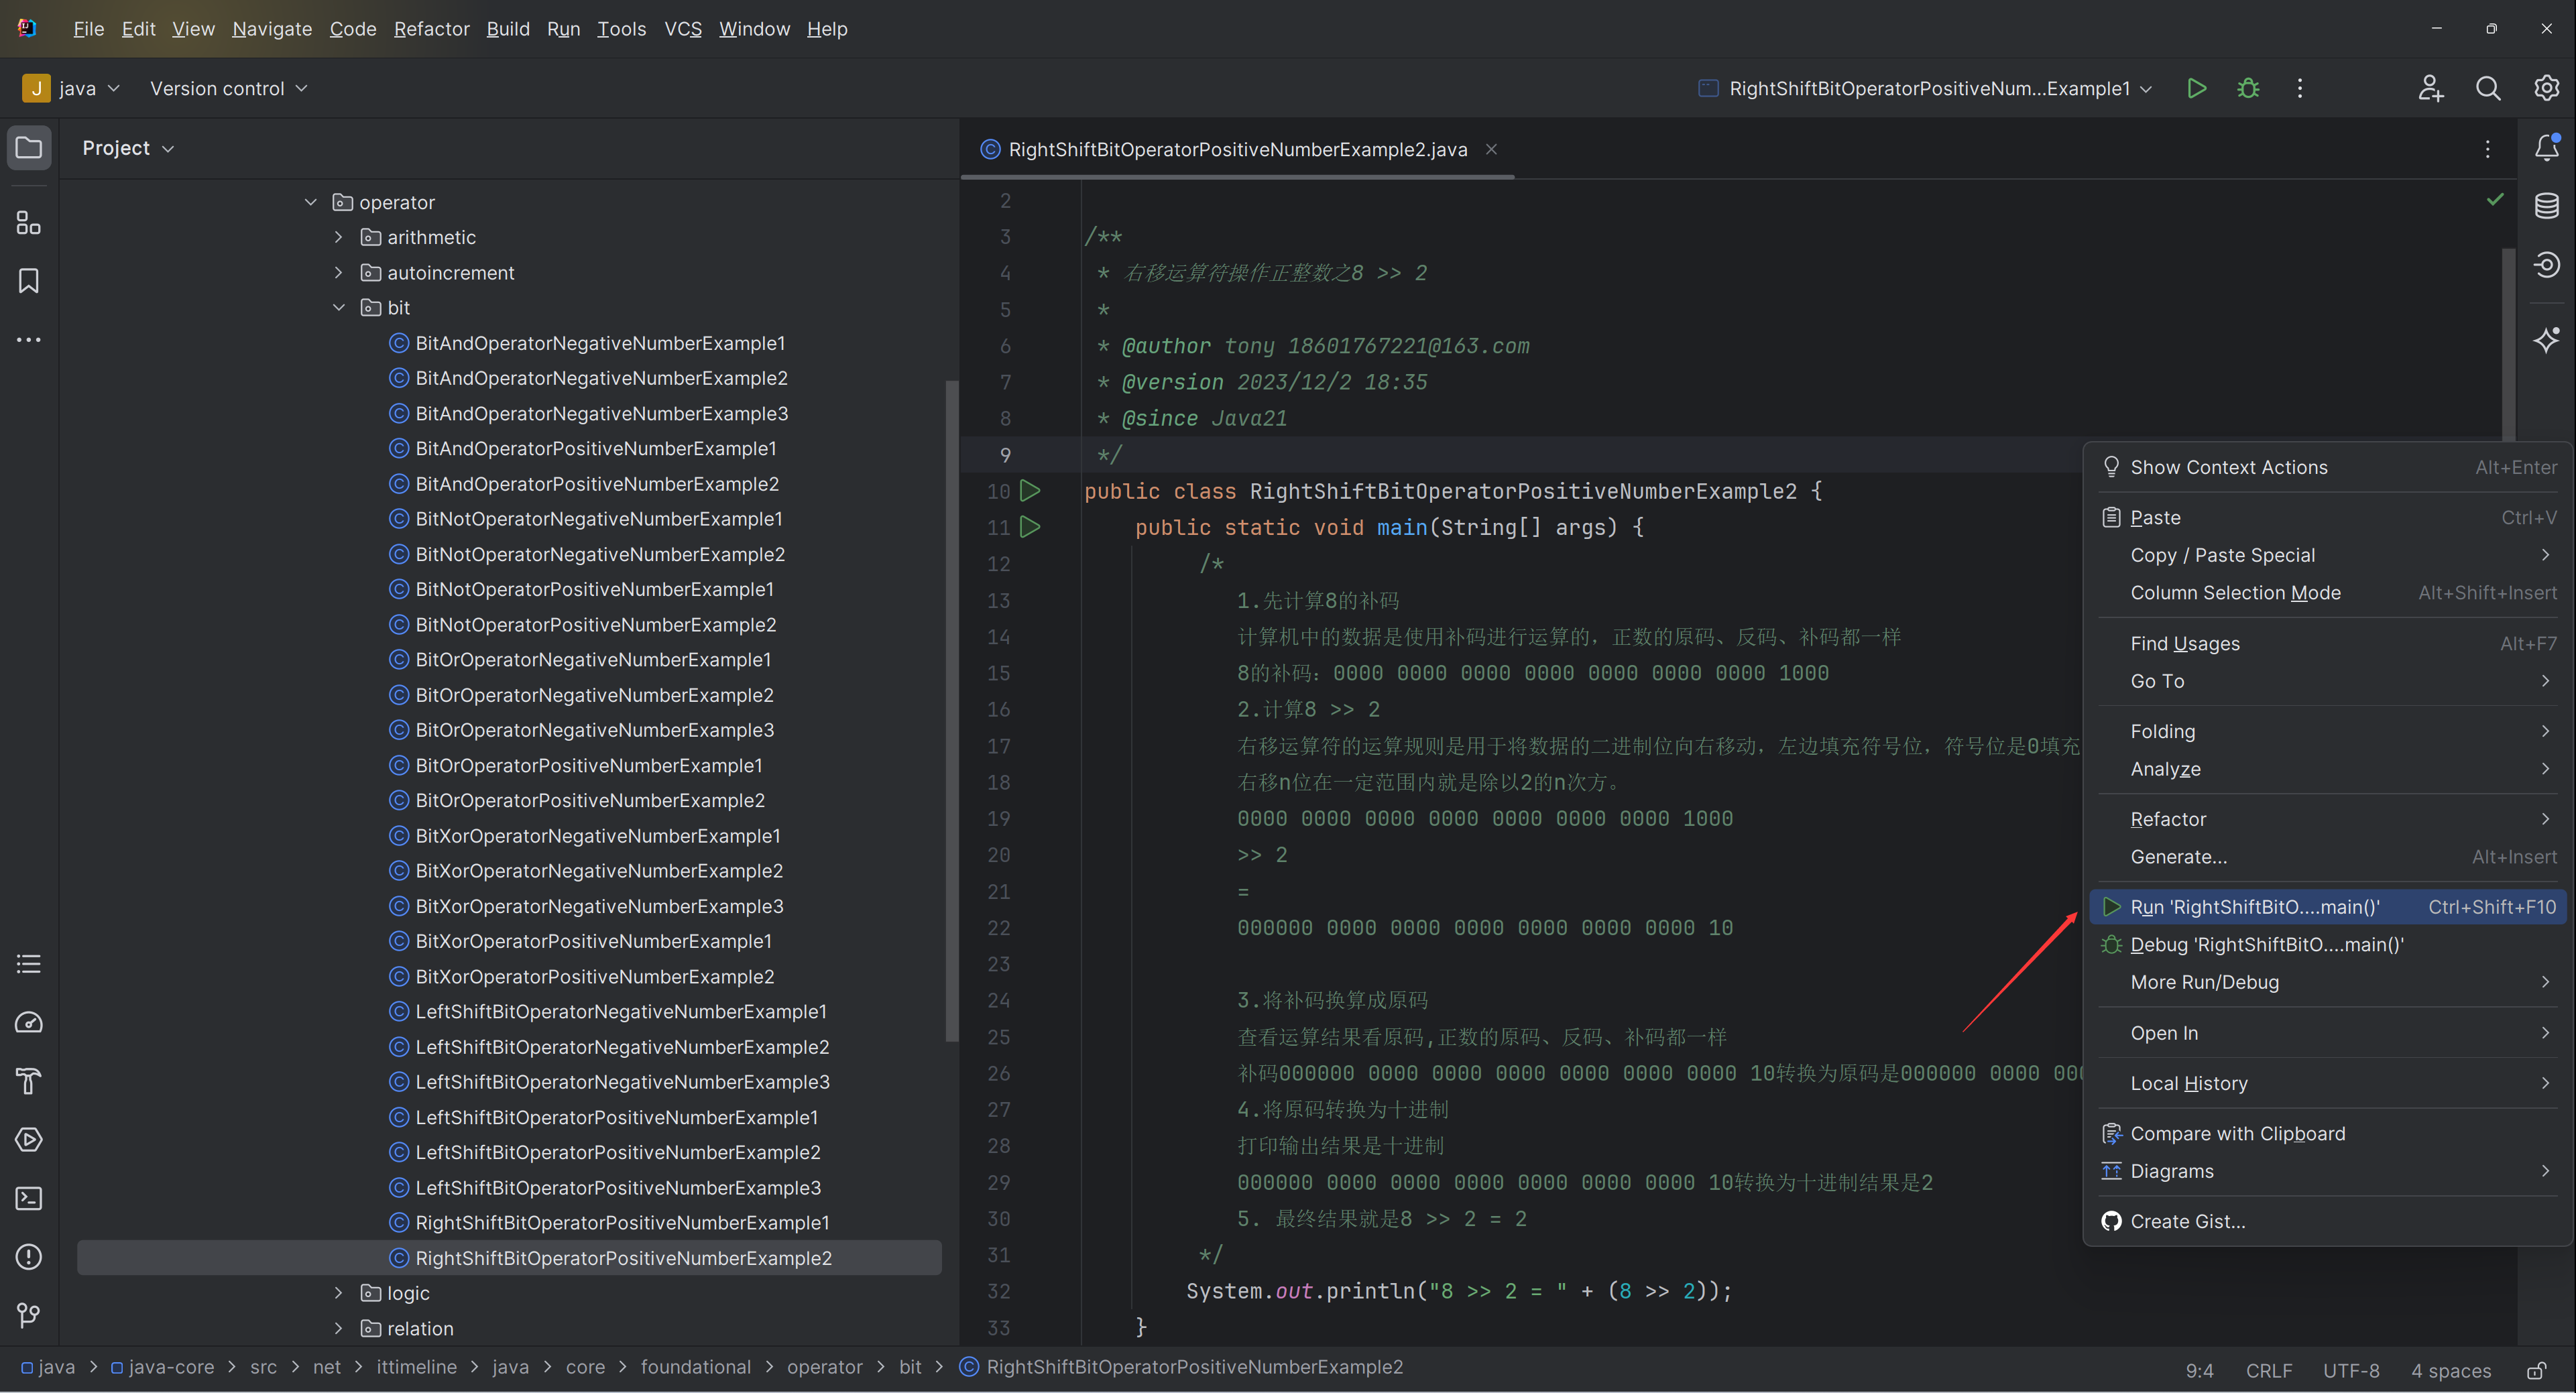
Task: Click CRLF line separator in status bar
Action: 2269,1370
